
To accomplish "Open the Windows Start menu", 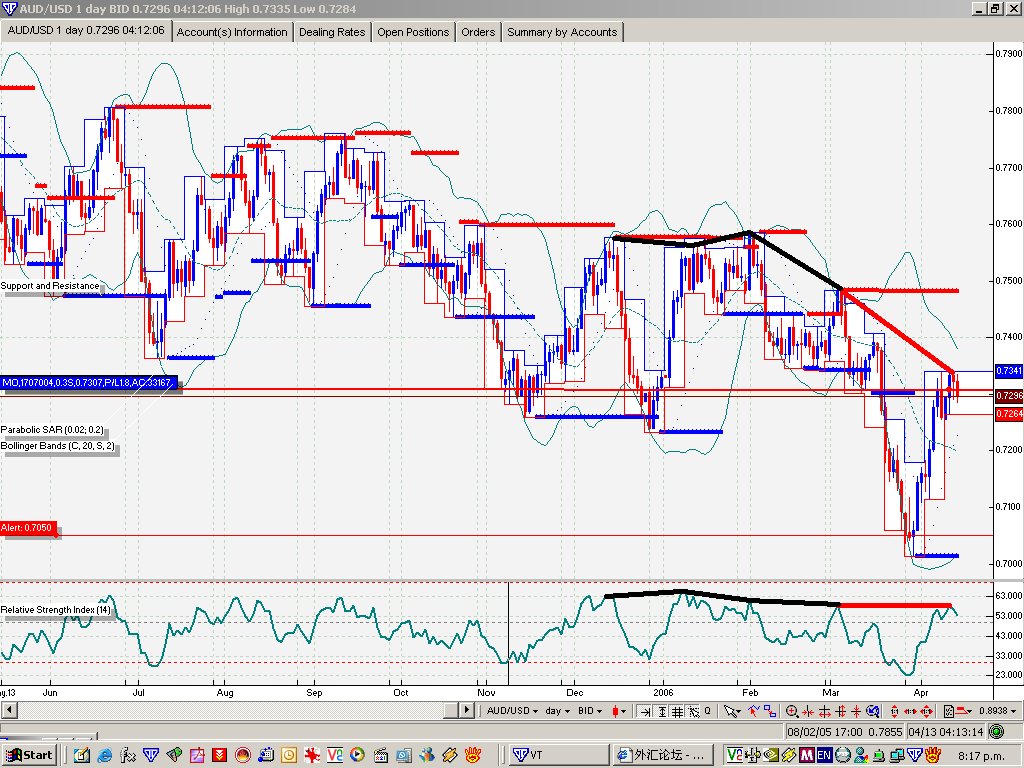I will tap(30, 754).
